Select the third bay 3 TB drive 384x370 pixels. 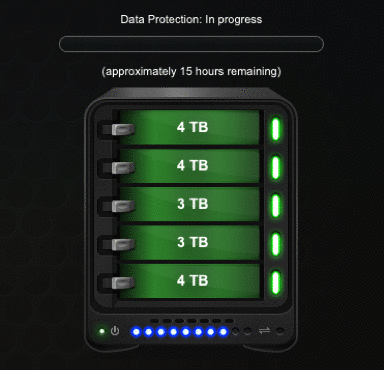[189, 204]
